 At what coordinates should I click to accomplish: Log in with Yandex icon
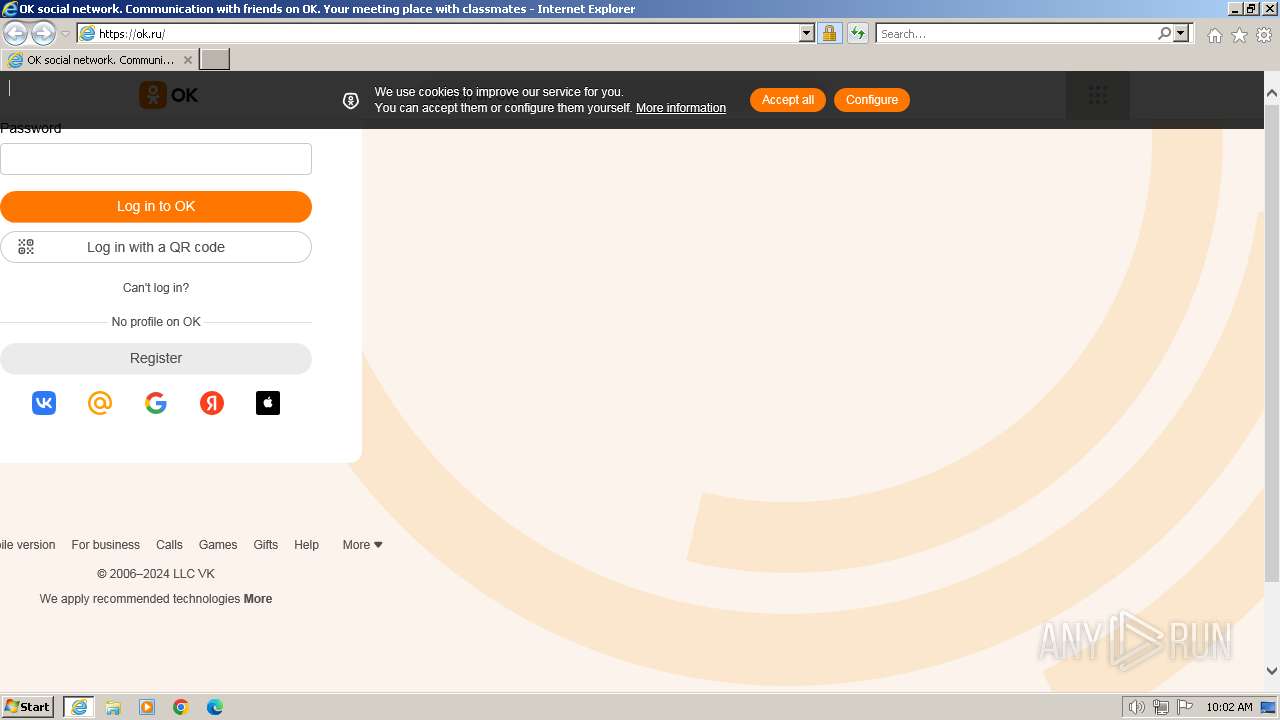(x=212, y=403)
